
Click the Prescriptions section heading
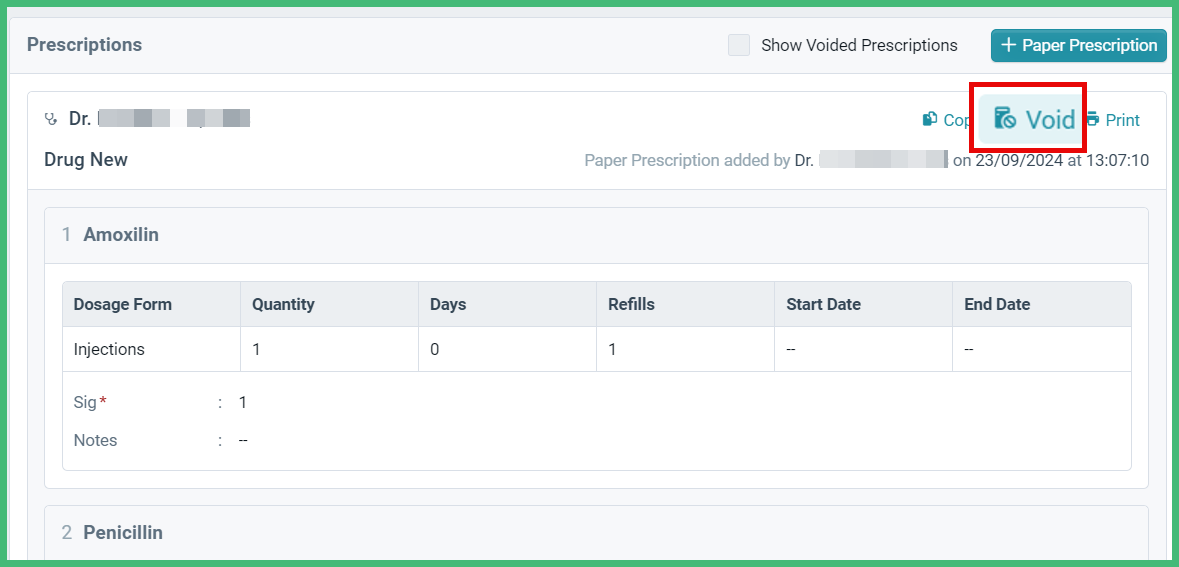pos(84,45)
